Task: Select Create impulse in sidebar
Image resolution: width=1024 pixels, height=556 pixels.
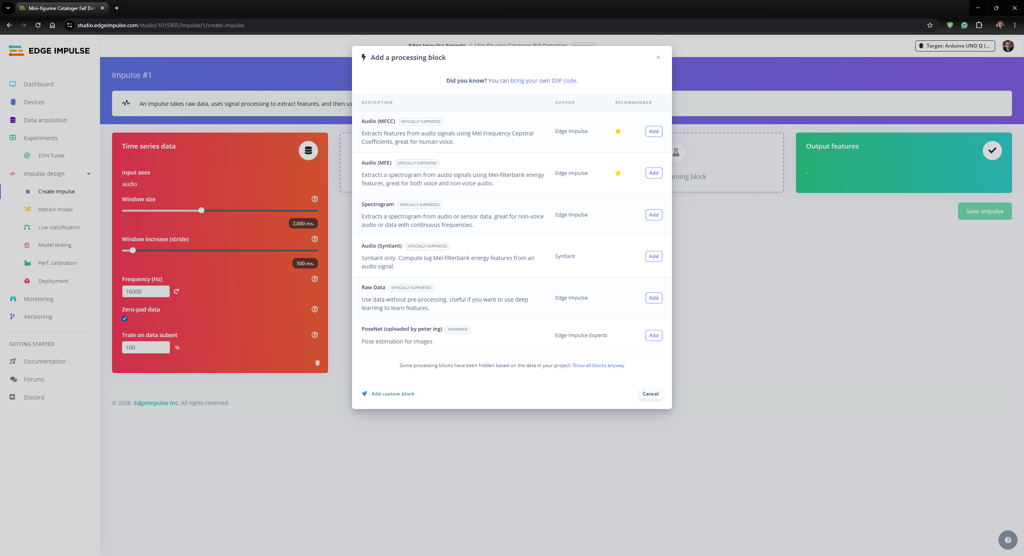Action: [x=56, y=191]
